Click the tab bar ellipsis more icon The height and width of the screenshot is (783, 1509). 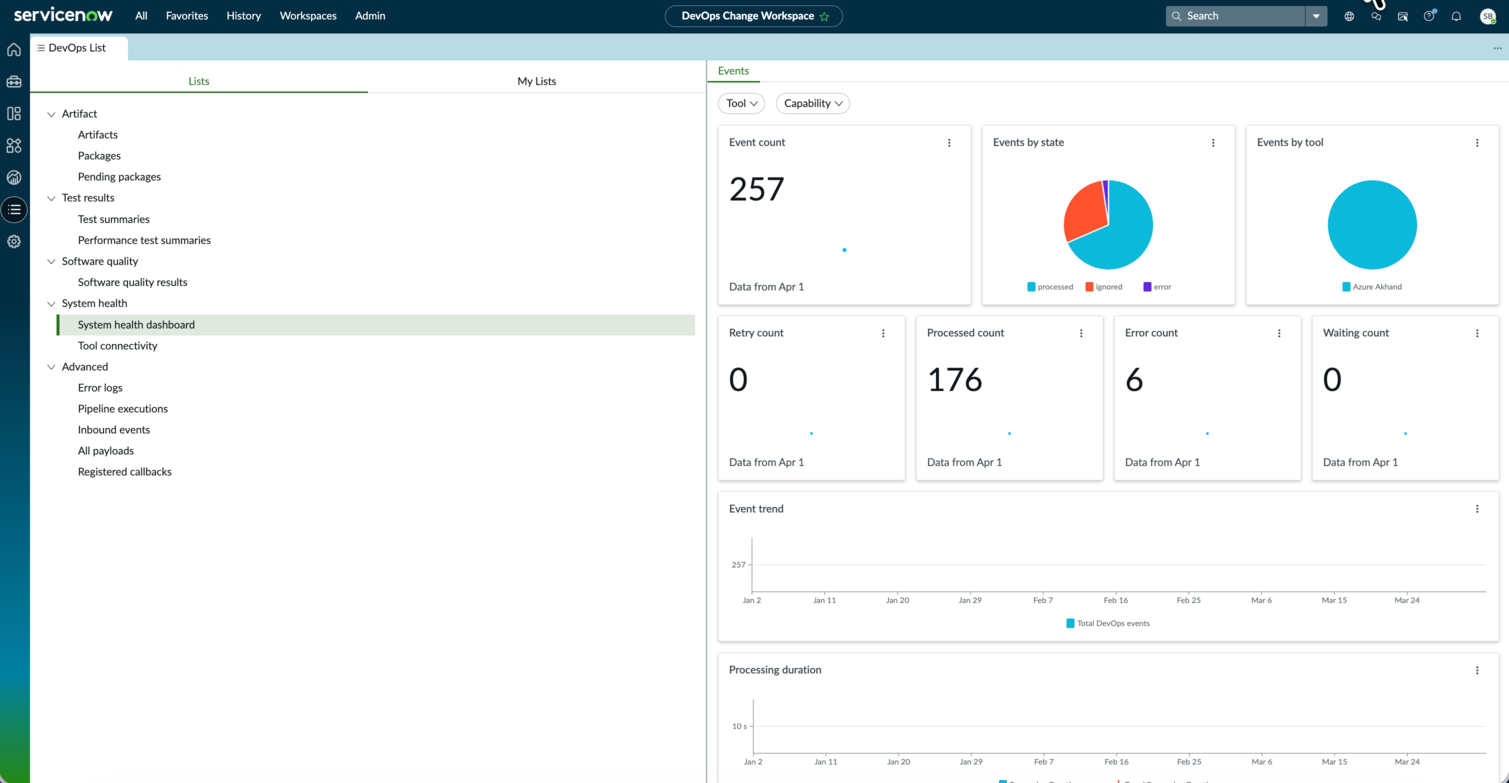(x=1497, y=48)
